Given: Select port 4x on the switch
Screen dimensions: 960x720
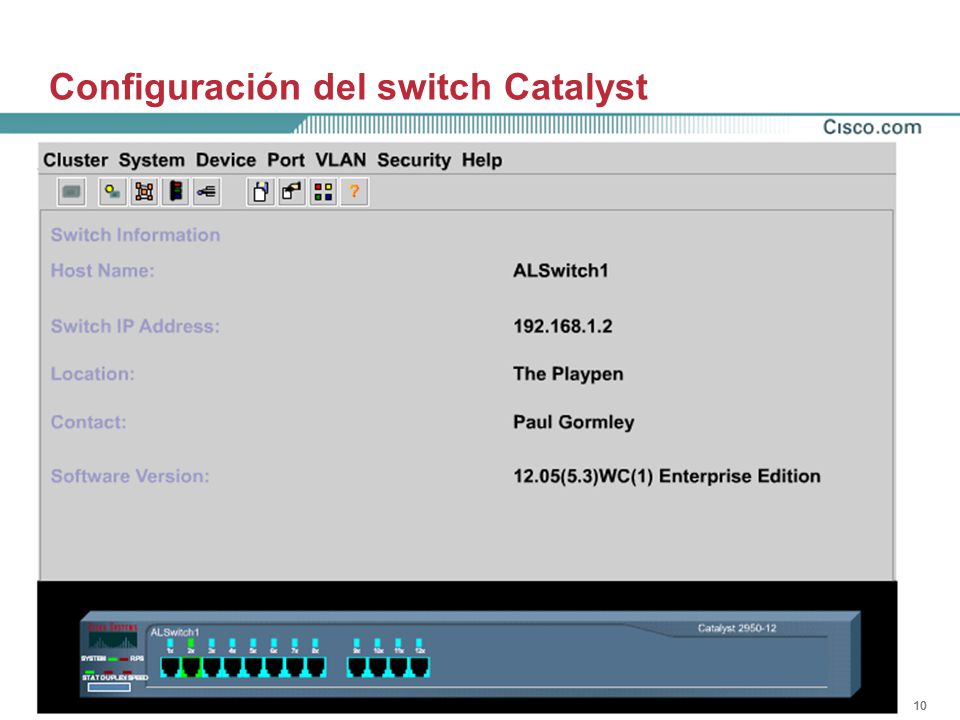Looking at the screenshot, I should click(232, 667).
